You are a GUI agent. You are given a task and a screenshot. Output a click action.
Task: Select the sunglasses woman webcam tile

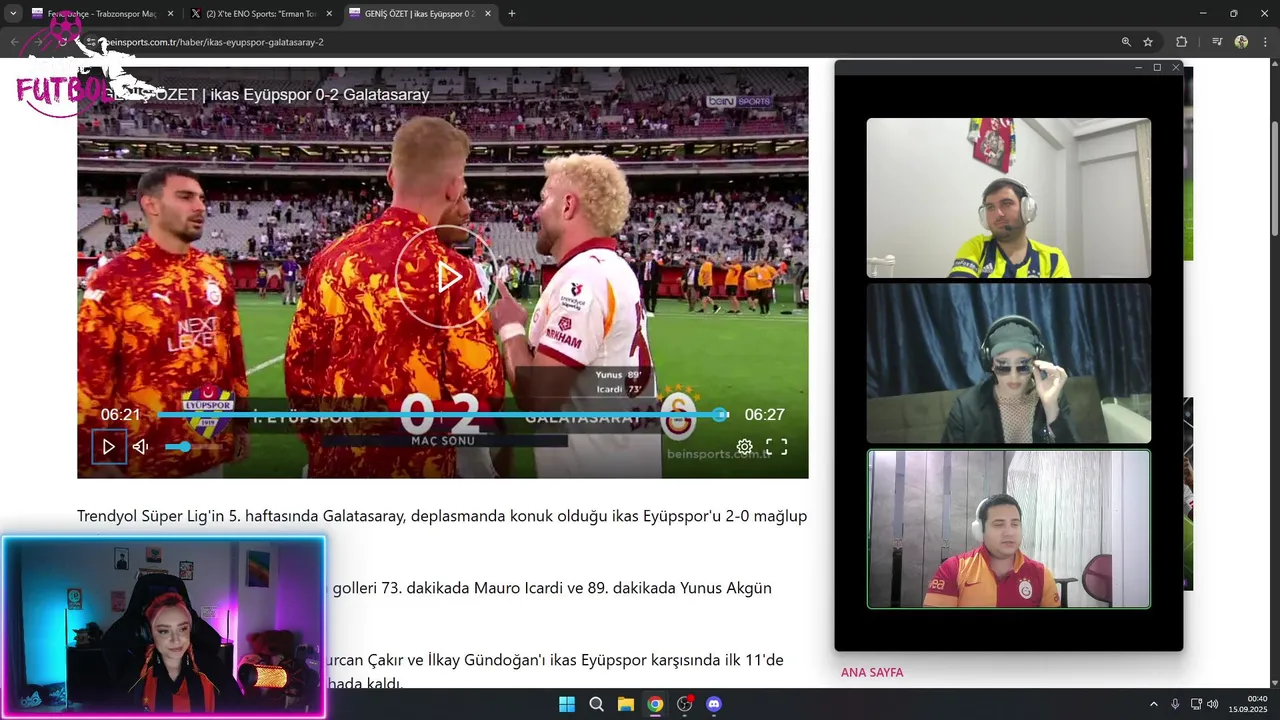pyautogui.click(x=1008, y=363)
